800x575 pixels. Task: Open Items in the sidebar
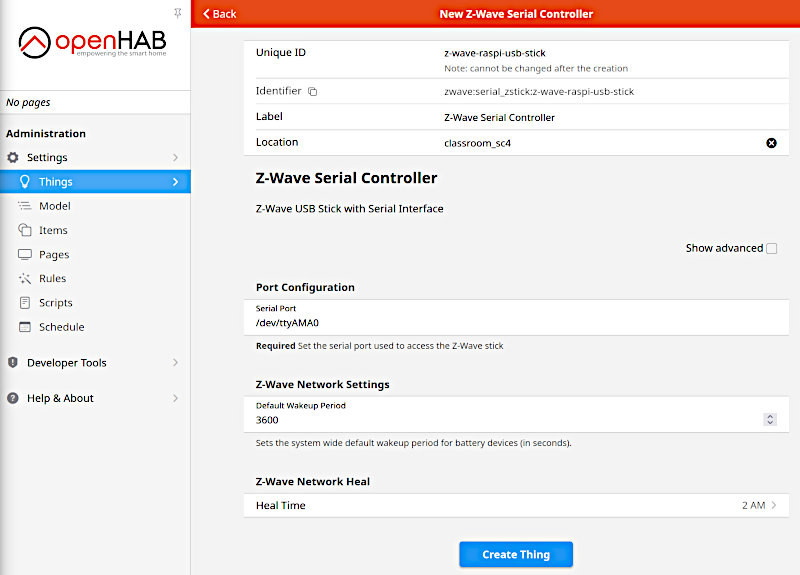pos(95,230)
